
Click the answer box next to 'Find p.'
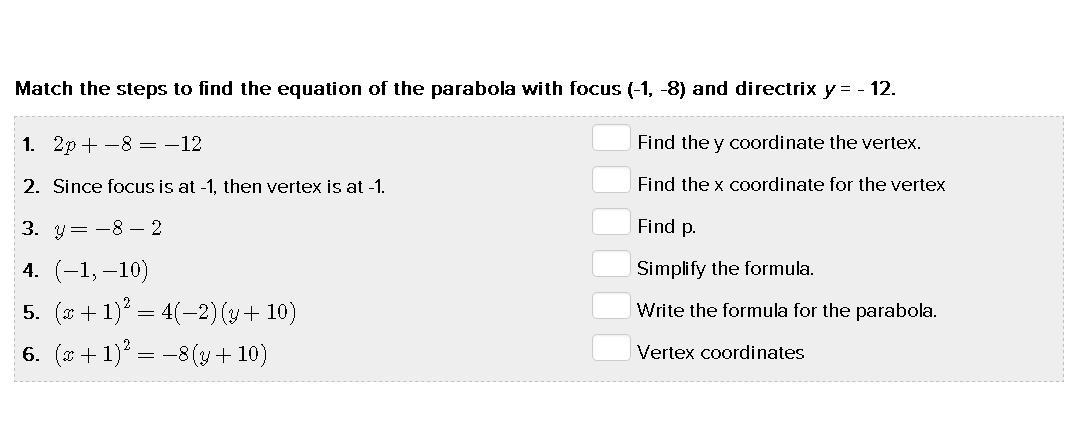(x=611, y=221)
